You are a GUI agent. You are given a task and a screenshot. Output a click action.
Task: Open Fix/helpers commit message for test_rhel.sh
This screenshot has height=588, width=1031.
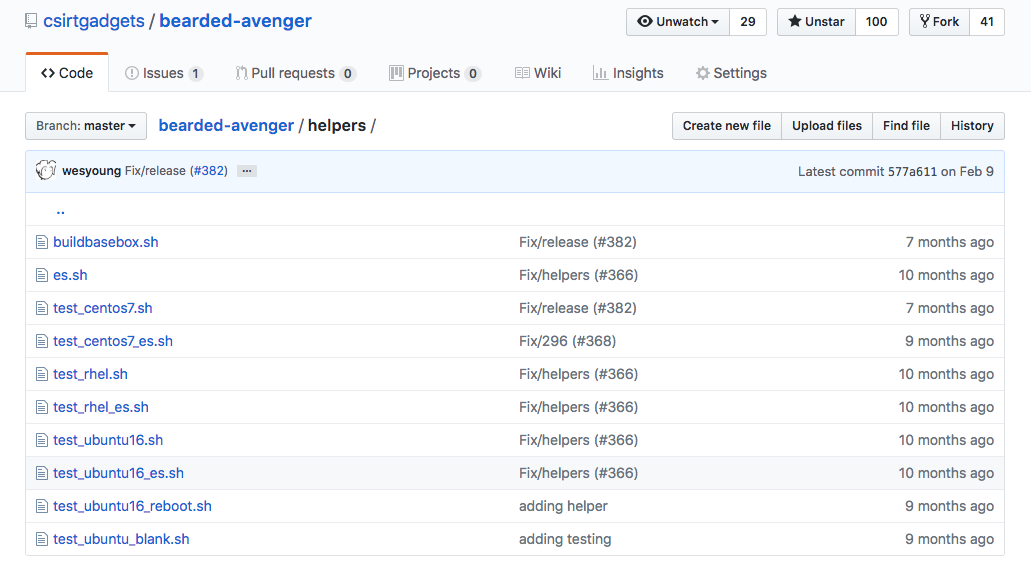click(578, 374)
